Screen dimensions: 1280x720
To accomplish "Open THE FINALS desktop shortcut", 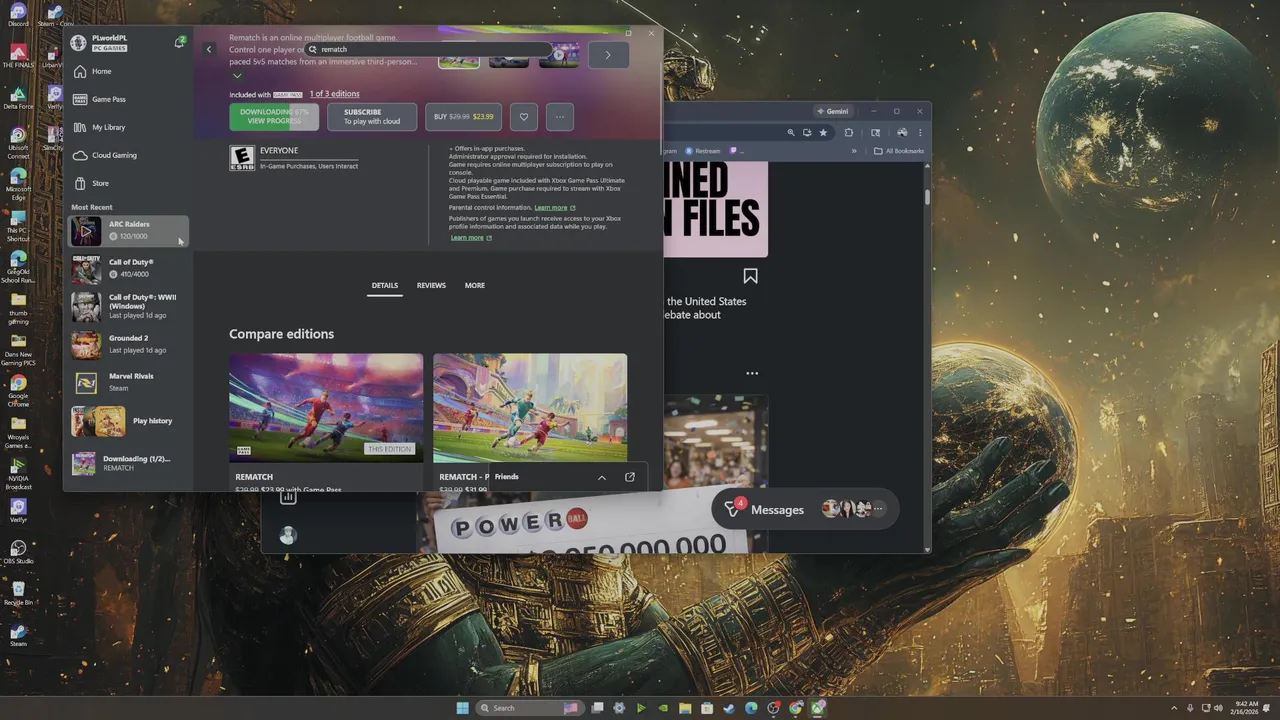I will (x=18, y=56).
